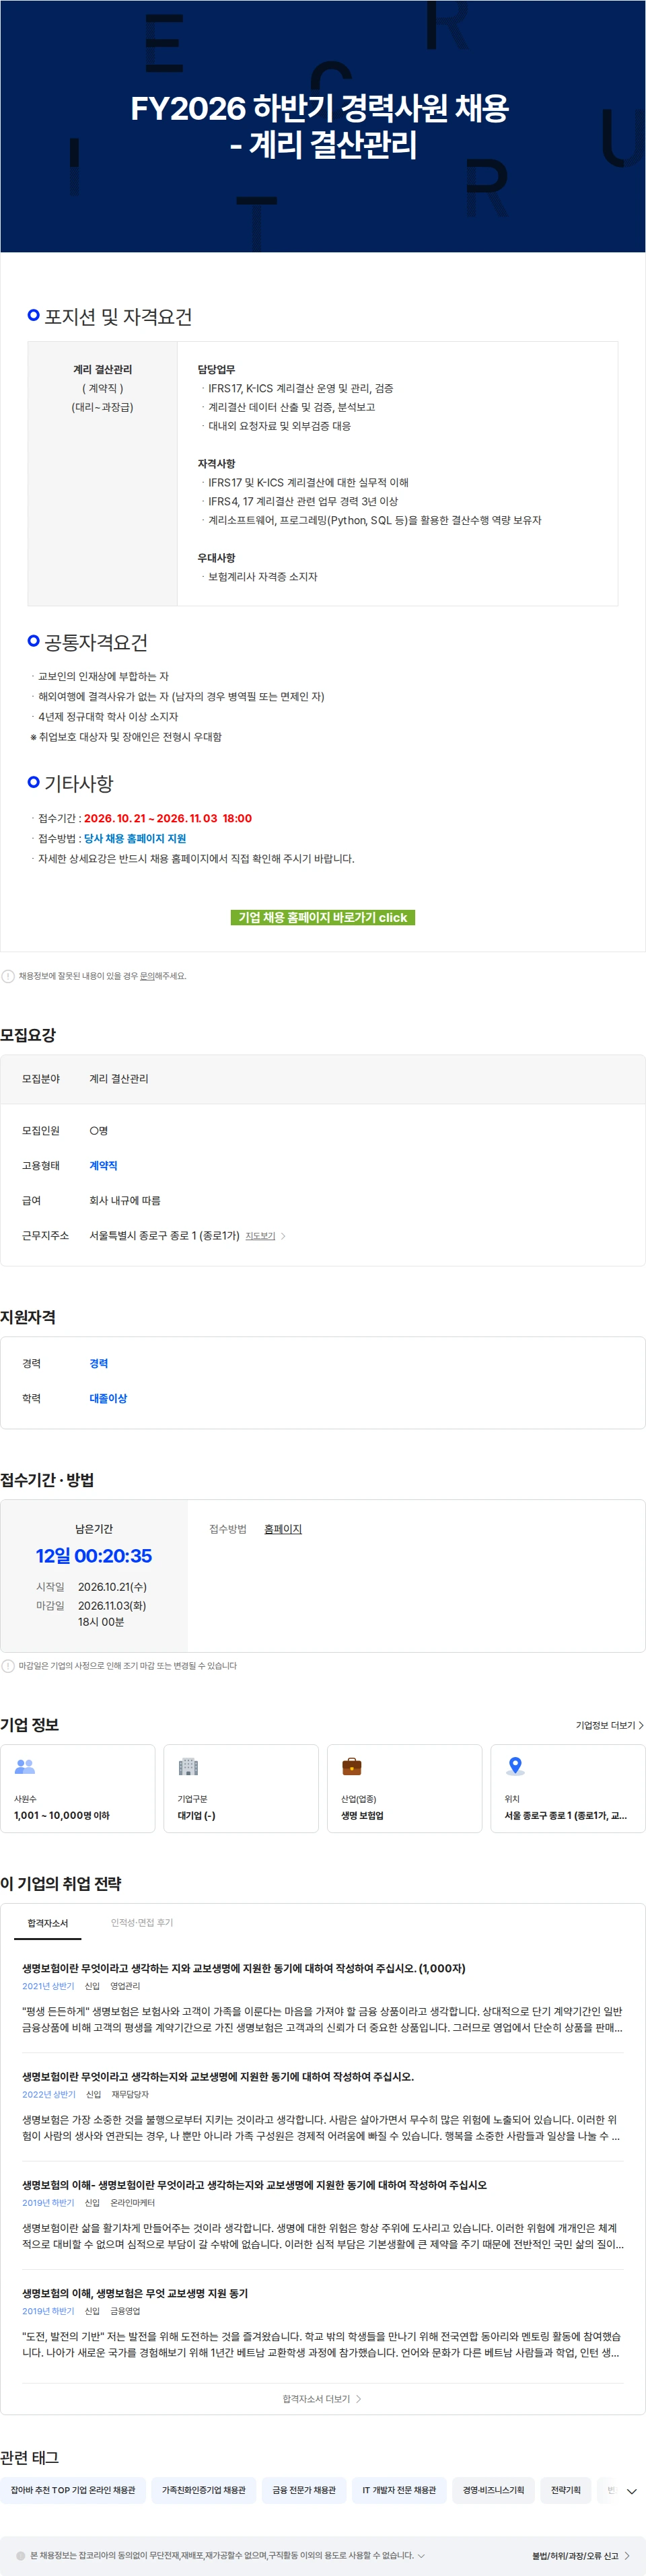Click the 사원수 company info card
Screen dimensions: 646x2576
pos(78,1789)
